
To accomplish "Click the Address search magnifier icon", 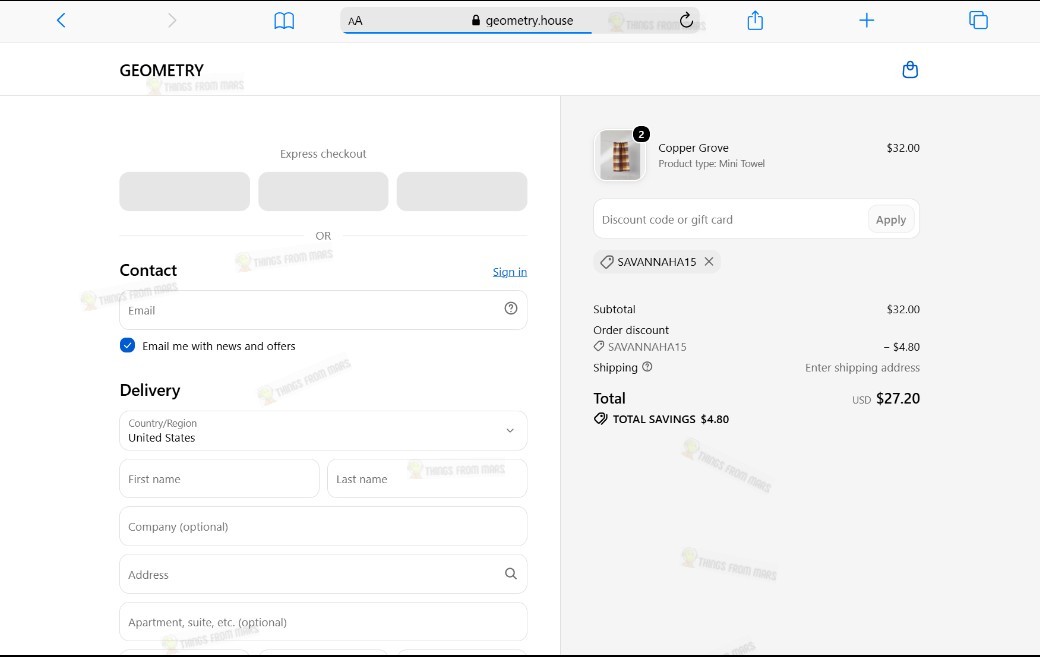I will pos(511,573).
